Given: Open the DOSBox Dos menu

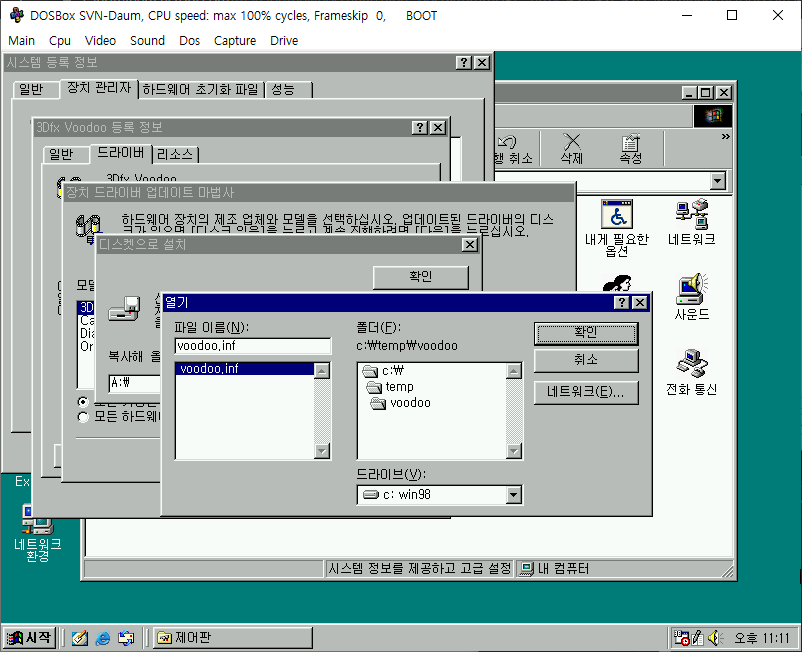Looking at the screenshot, I should pyautogui.click(x=189, y=40).
